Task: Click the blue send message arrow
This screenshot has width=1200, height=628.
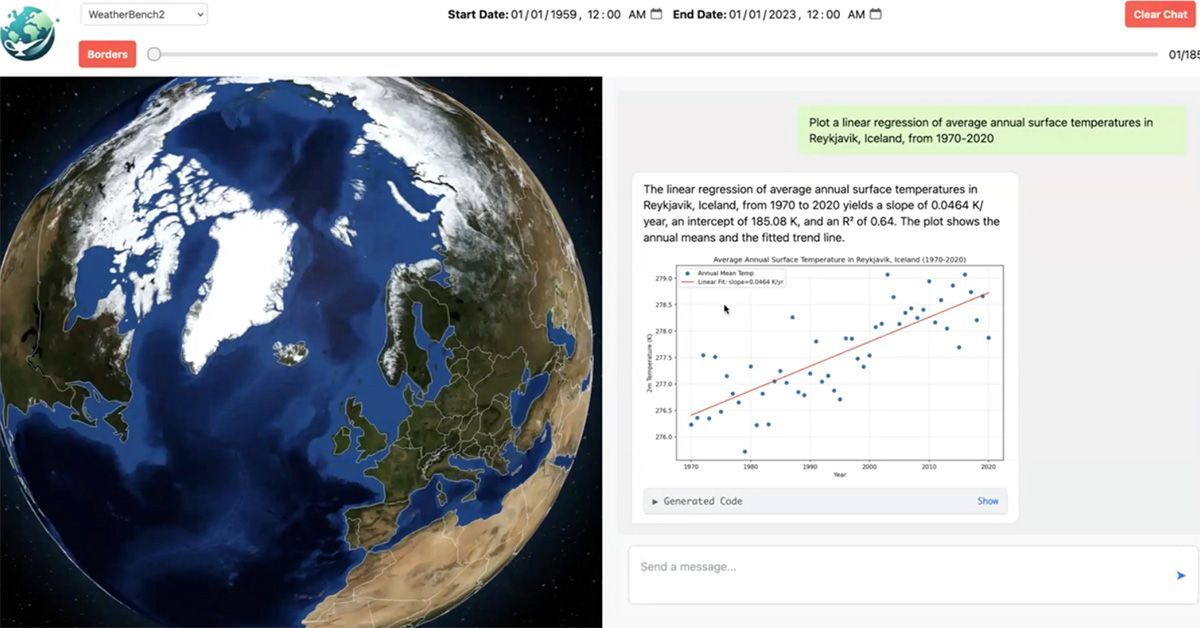Action: tap(1181, 574)
